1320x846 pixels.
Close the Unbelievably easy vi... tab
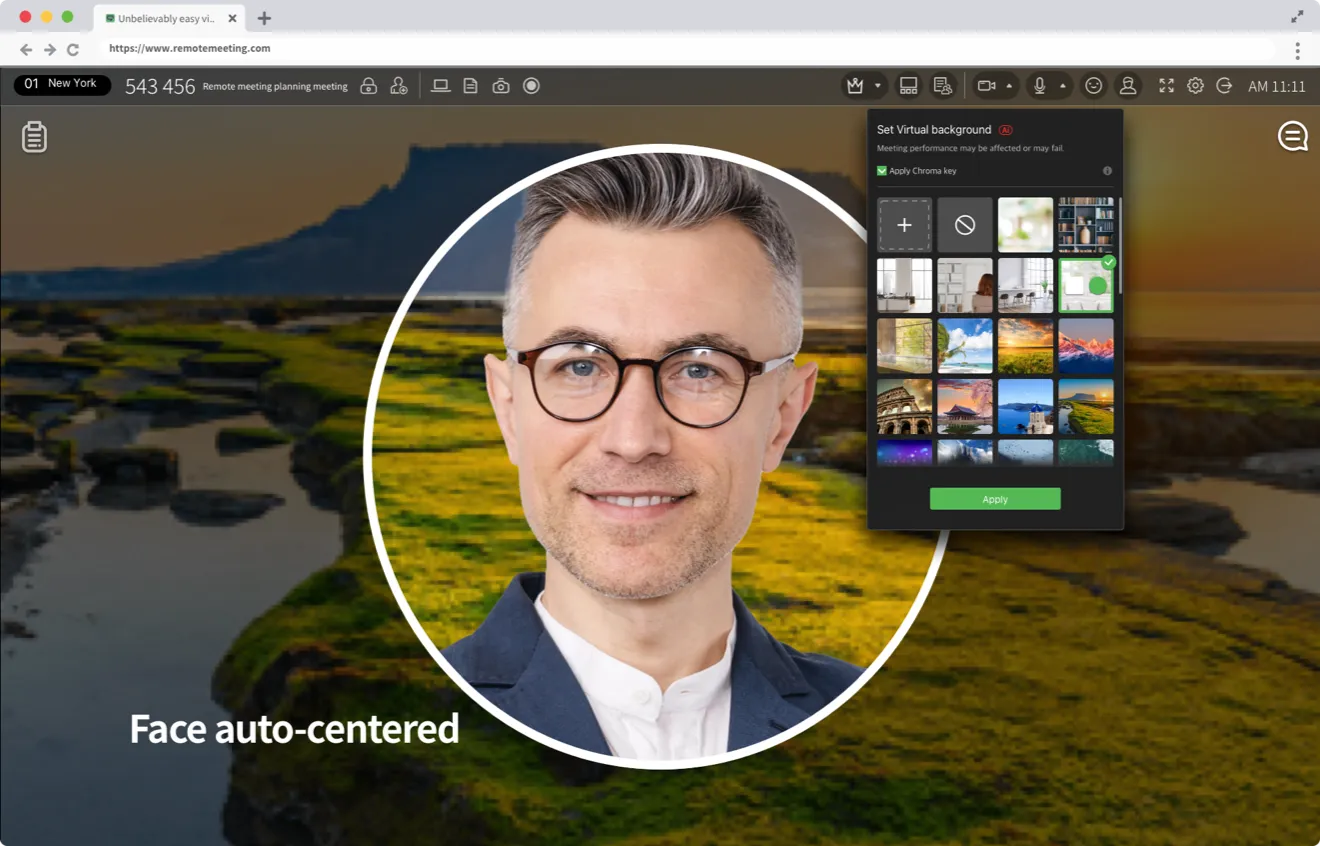[x=232, y=18]
